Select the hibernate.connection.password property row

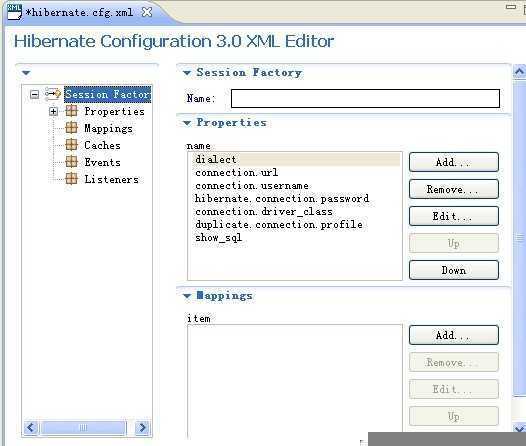pyautogui.click(x=296, y=199)
